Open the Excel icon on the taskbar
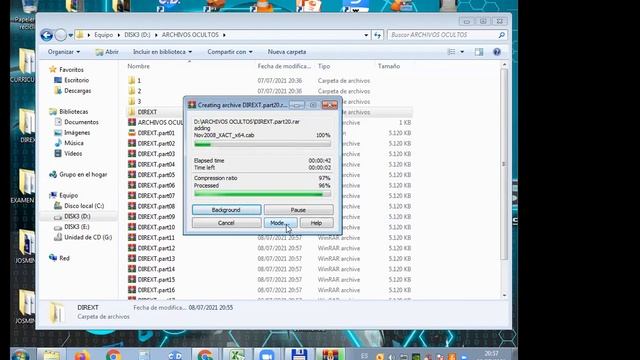640x360 pixels. point(236,355)
